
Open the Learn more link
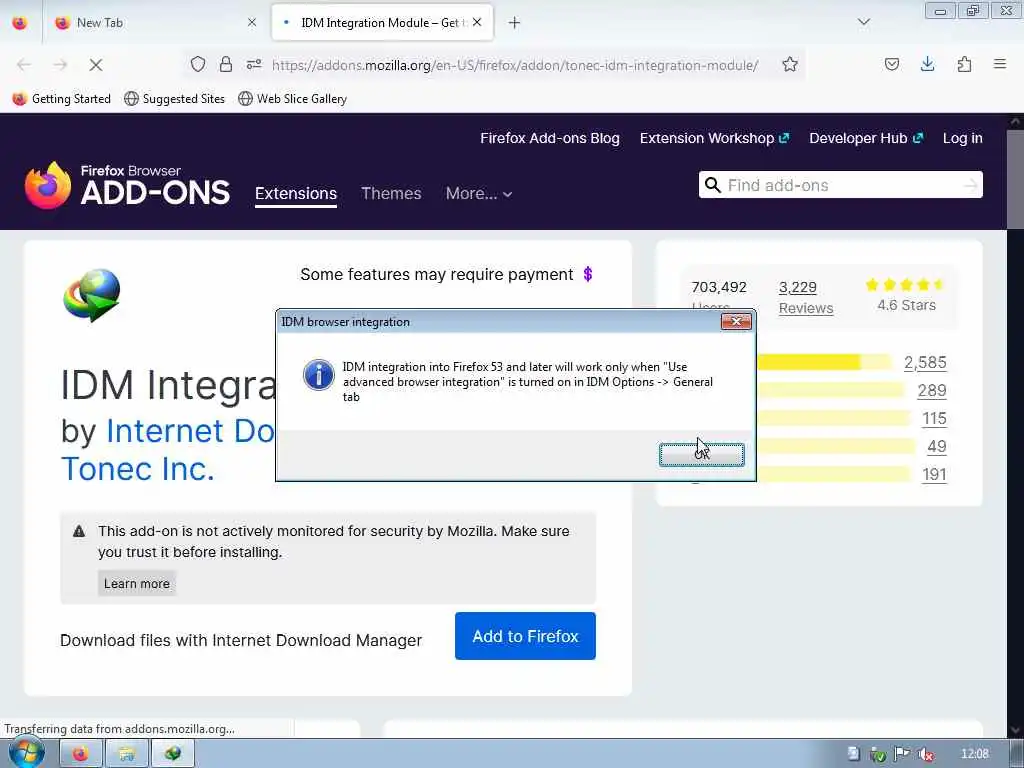[136, 583]
